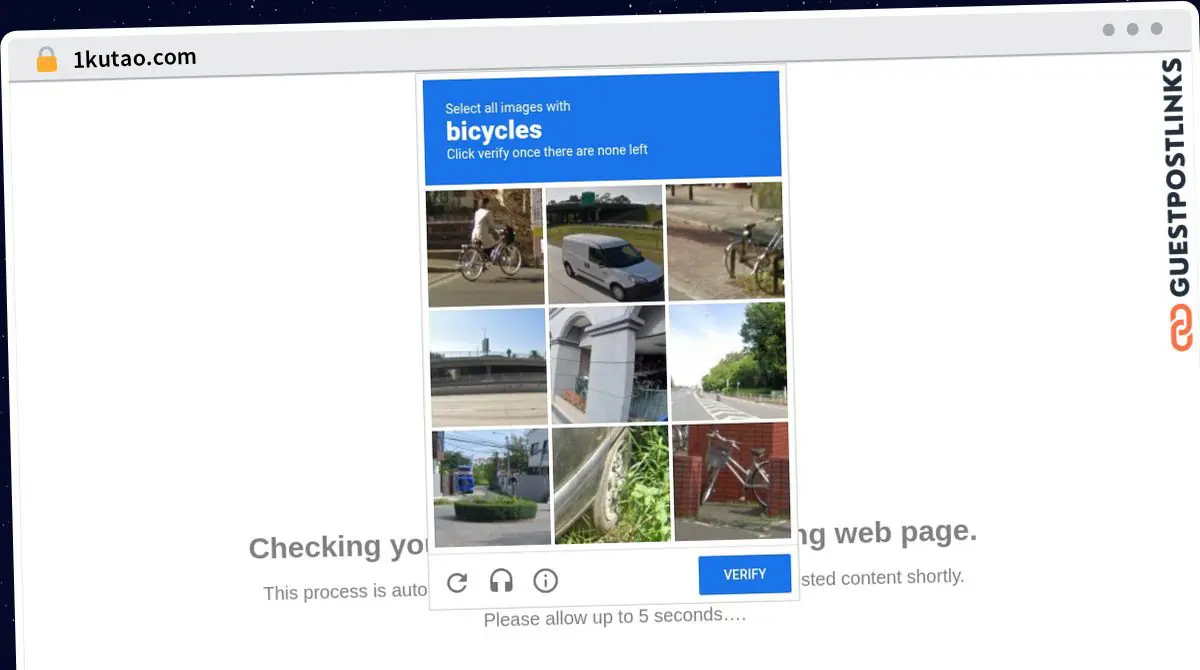Select the tile showing a person riding a bicycle
Viewport: 1200px width, 670px height.
(x=485, y=243)
